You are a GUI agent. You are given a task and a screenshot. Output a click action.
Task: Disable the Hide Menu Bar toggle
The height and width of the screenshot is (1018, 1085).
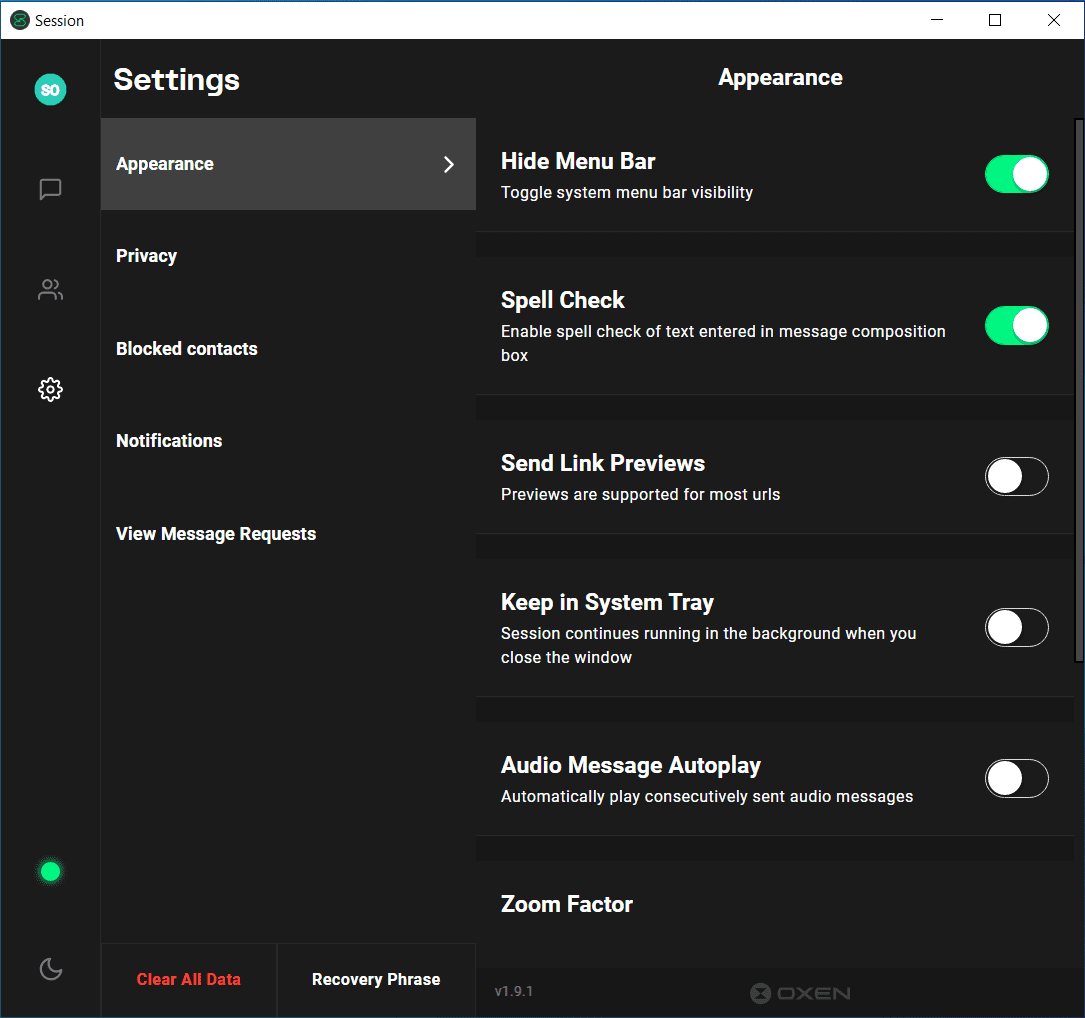1016,174
